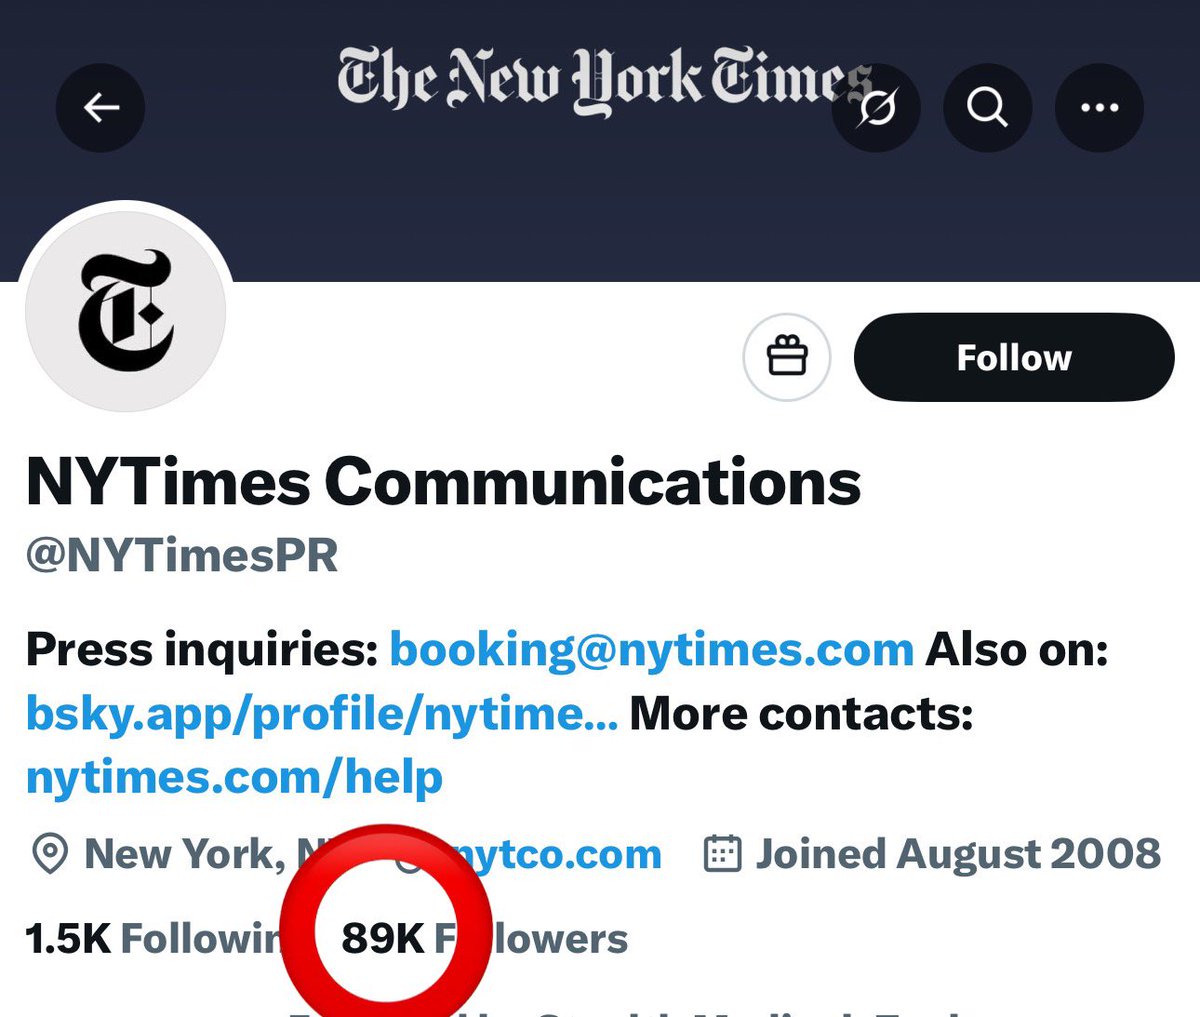Open the booking@nytimes.com email link
This screenshot has height=1017, width=1200.
click(x=651, y=650)
